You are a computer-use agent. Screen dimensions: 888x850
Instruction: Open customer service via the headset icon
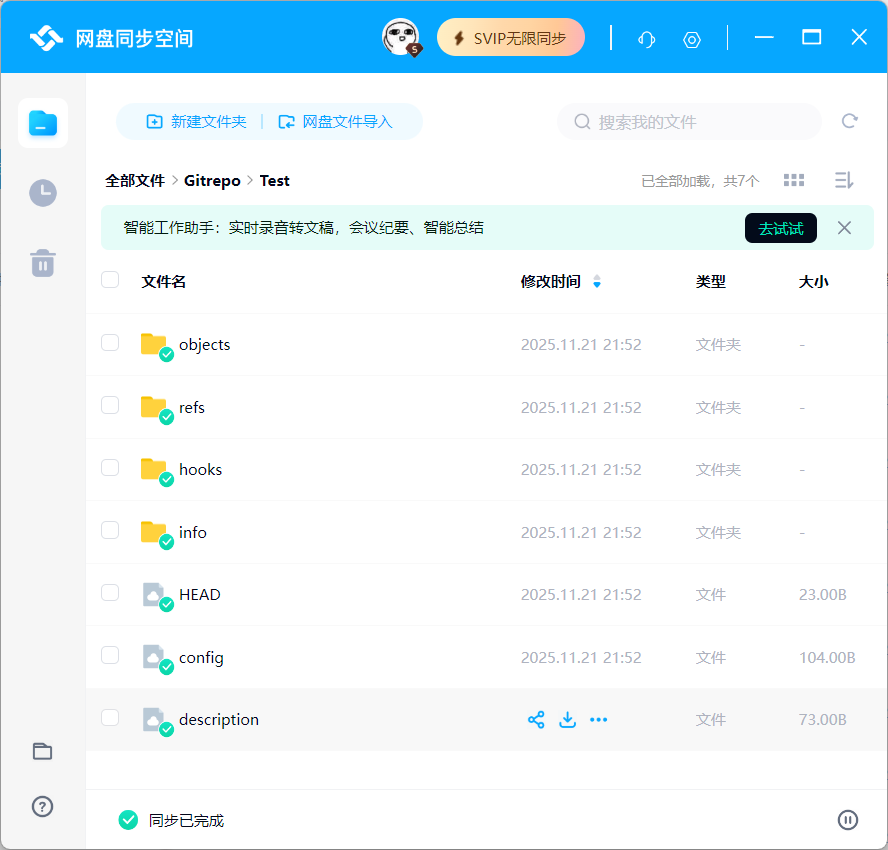pos(646,39)
